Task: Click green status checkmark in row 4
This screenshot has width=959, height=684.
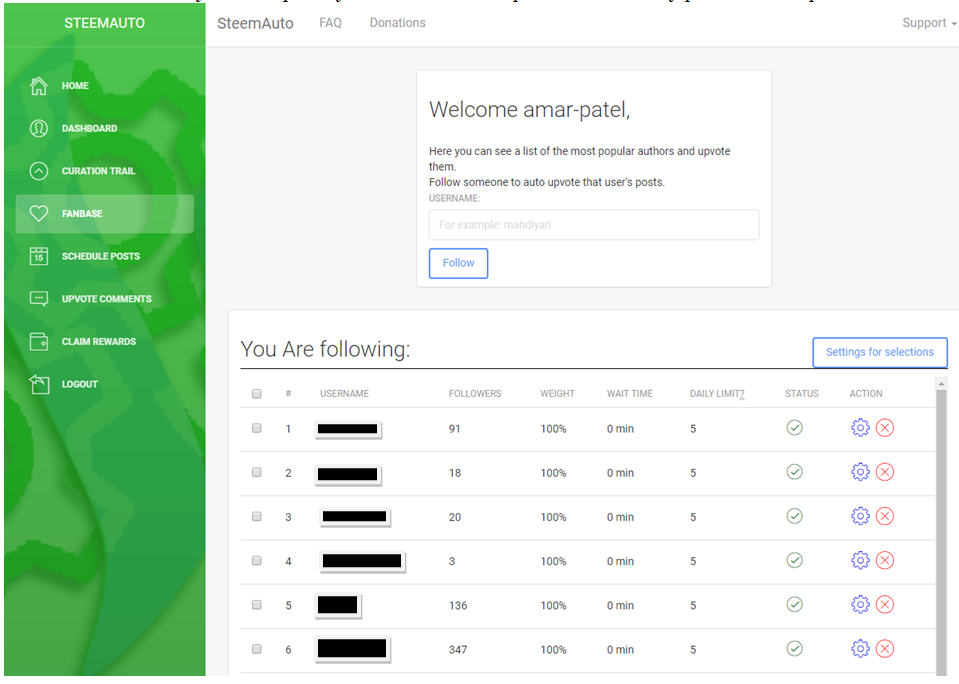Action: pos(794,560)
